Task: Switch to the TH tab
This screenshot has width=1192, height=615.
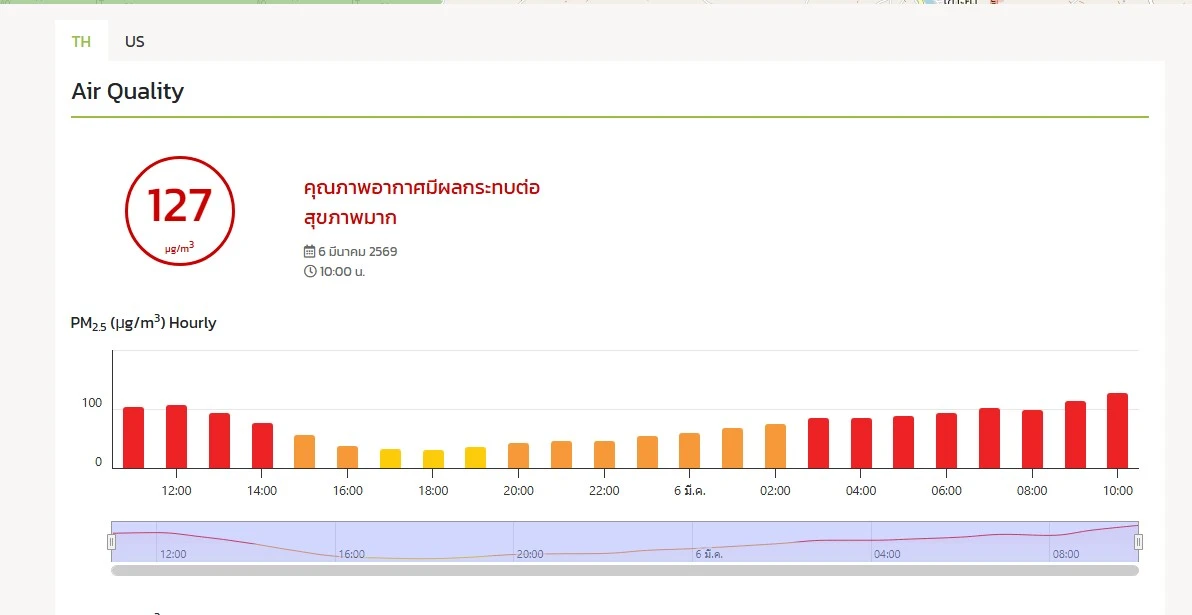Action: click(81, 41)
